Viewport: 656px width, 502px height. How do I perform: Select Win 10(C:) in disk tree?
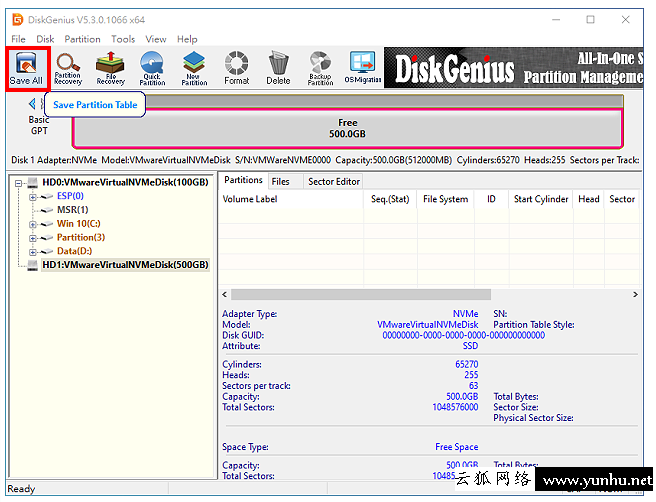coord(79,223)
